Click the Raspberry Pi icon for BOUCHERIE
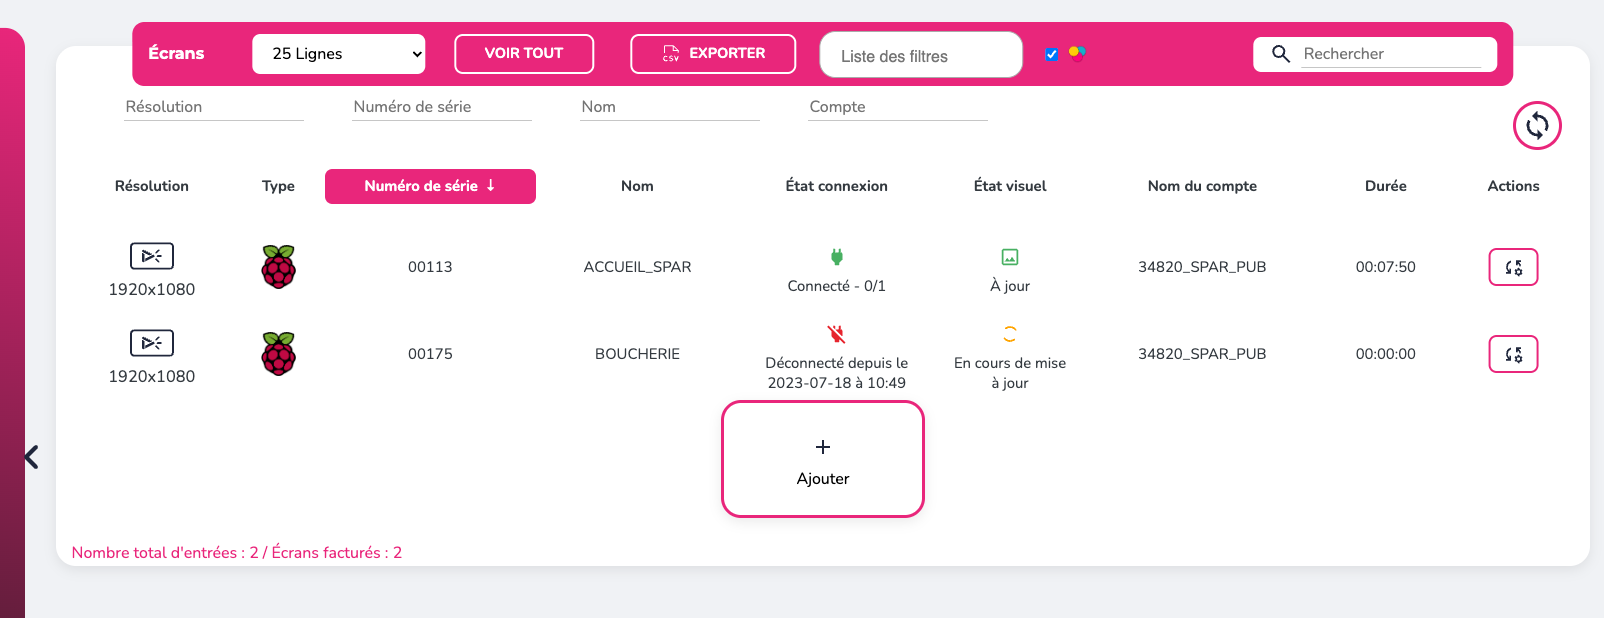1604x618 pixels. (x=278, y=354)
